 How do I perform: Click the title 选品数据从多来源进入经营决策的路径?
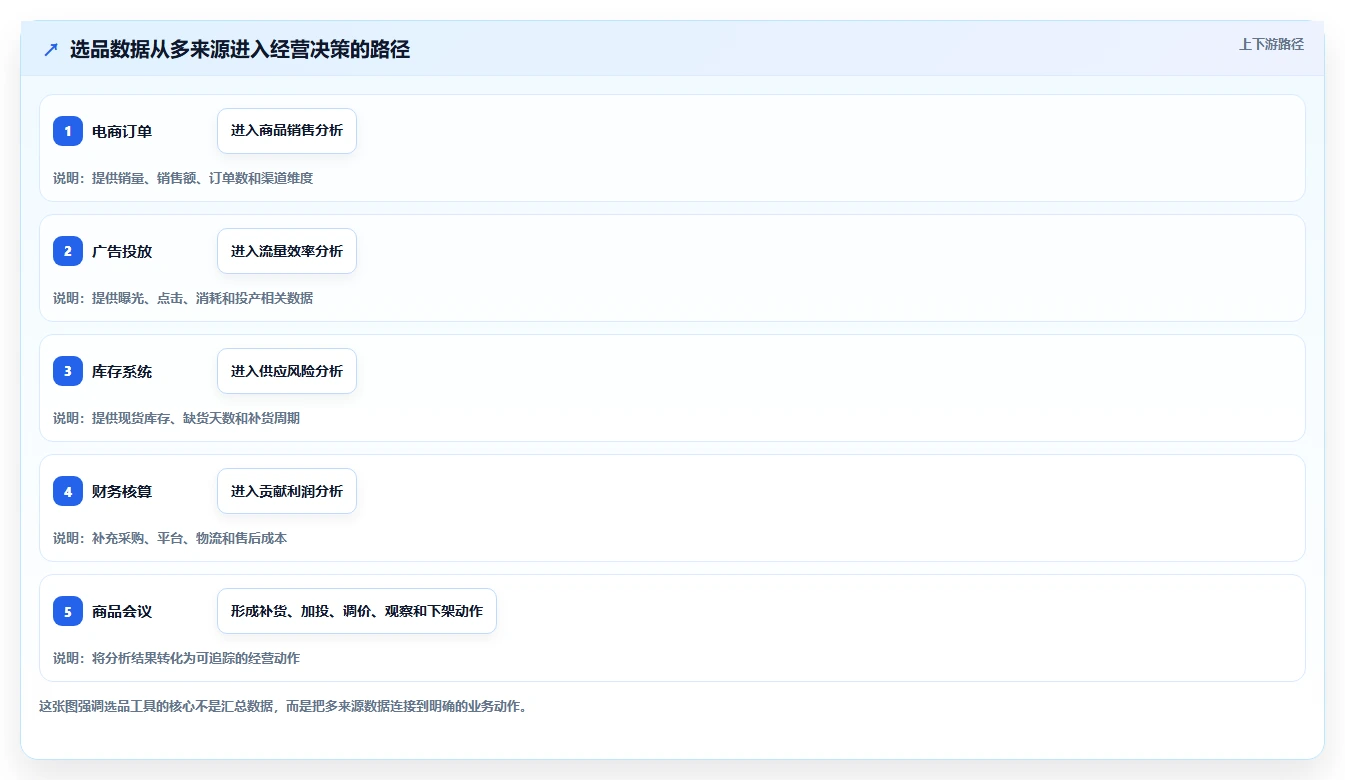point(240,49)
